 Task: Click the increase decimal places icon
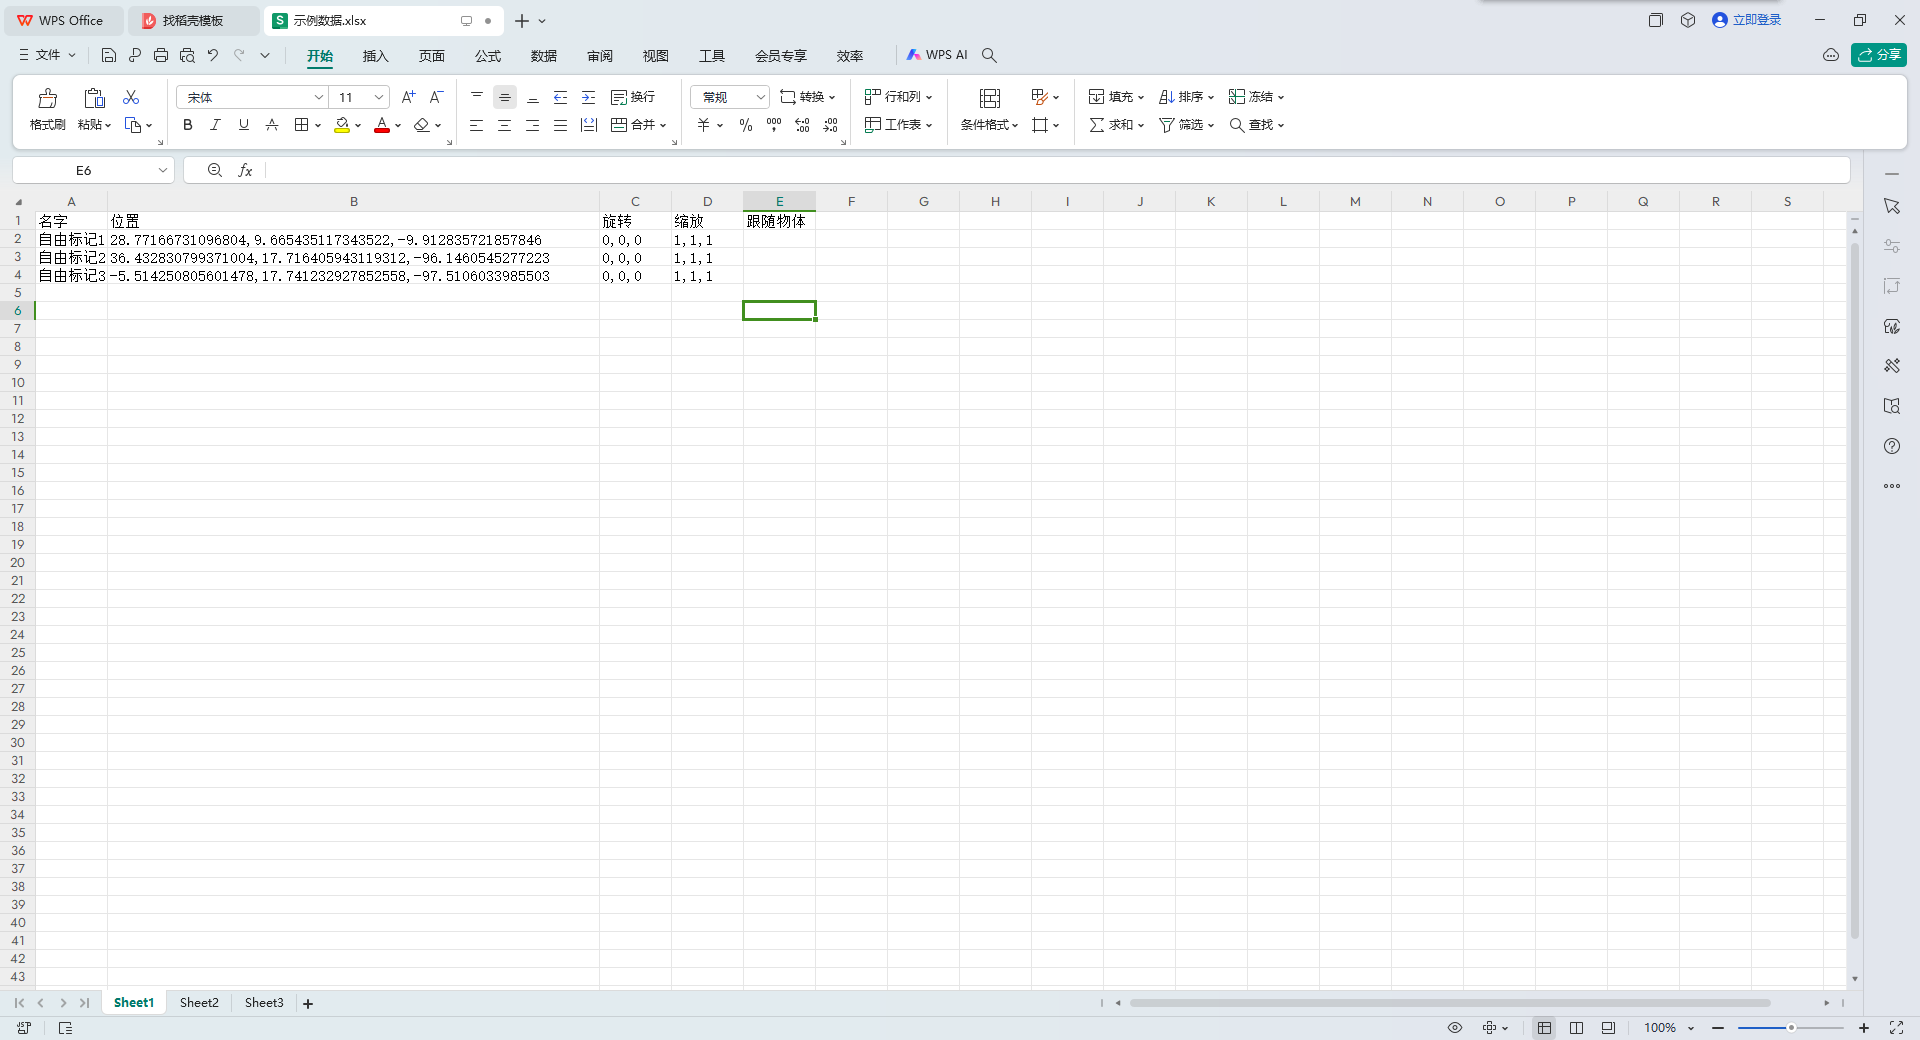[802, 125]
